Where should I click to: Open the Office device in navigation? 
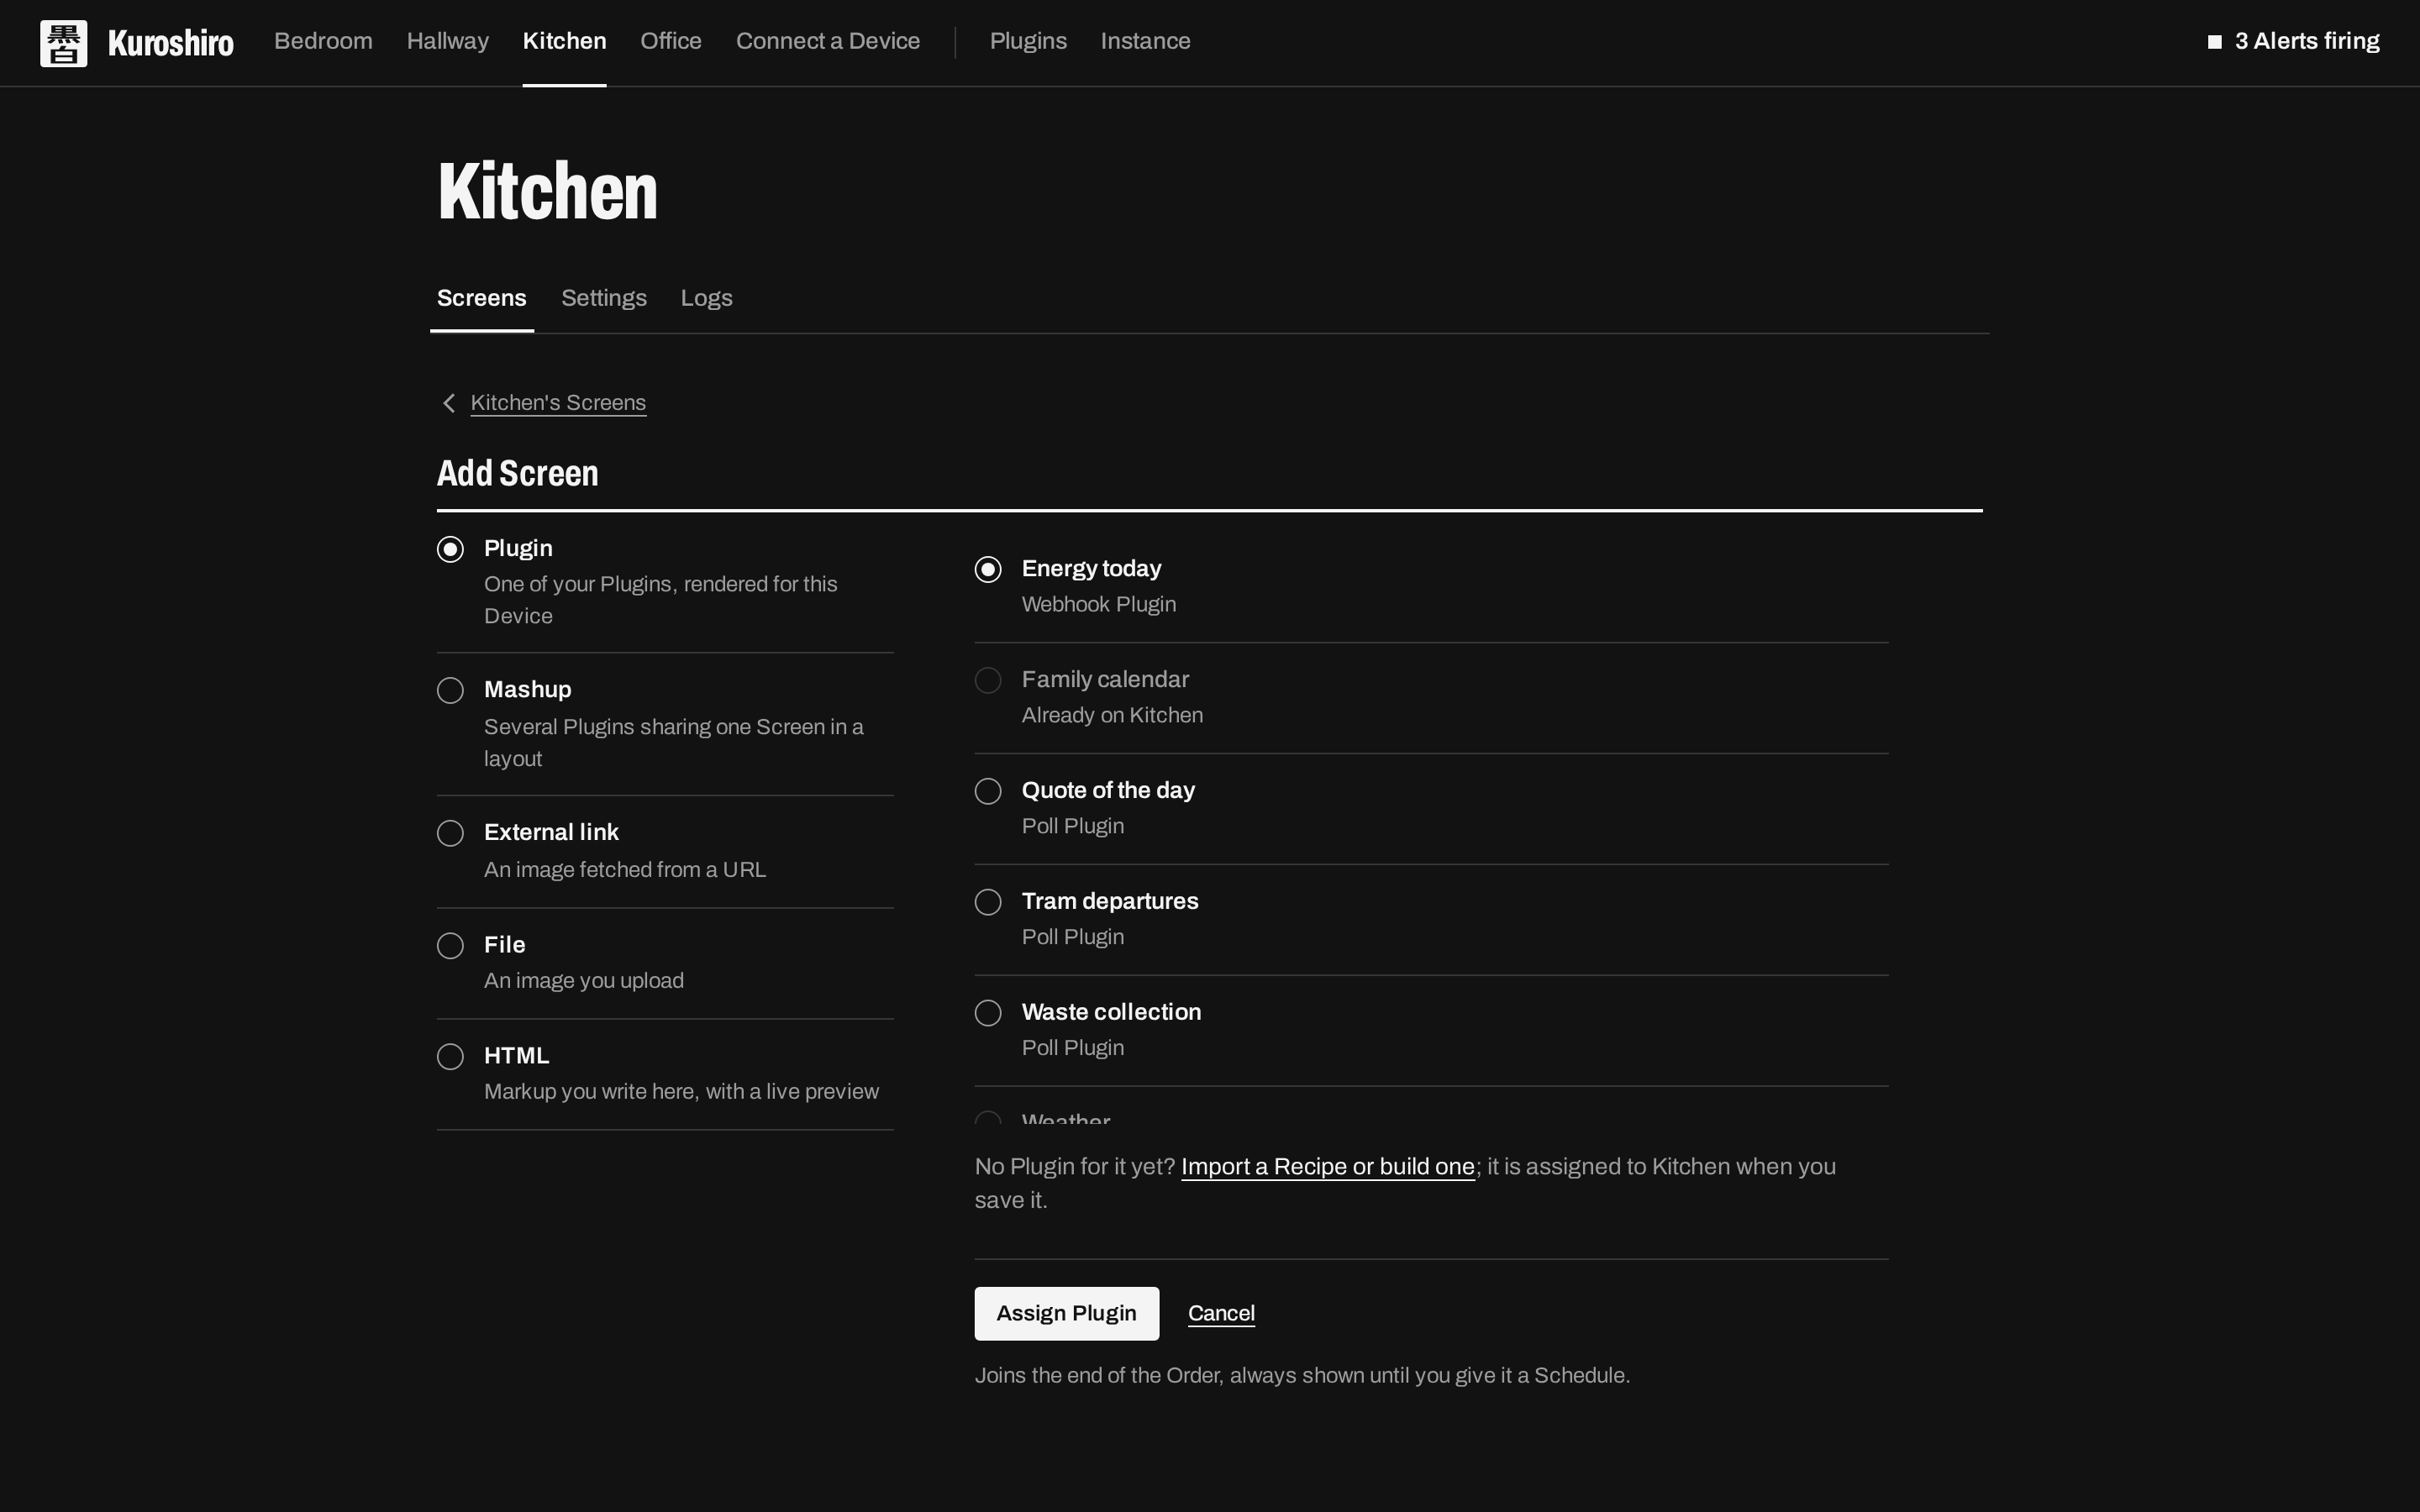point(671,41)
